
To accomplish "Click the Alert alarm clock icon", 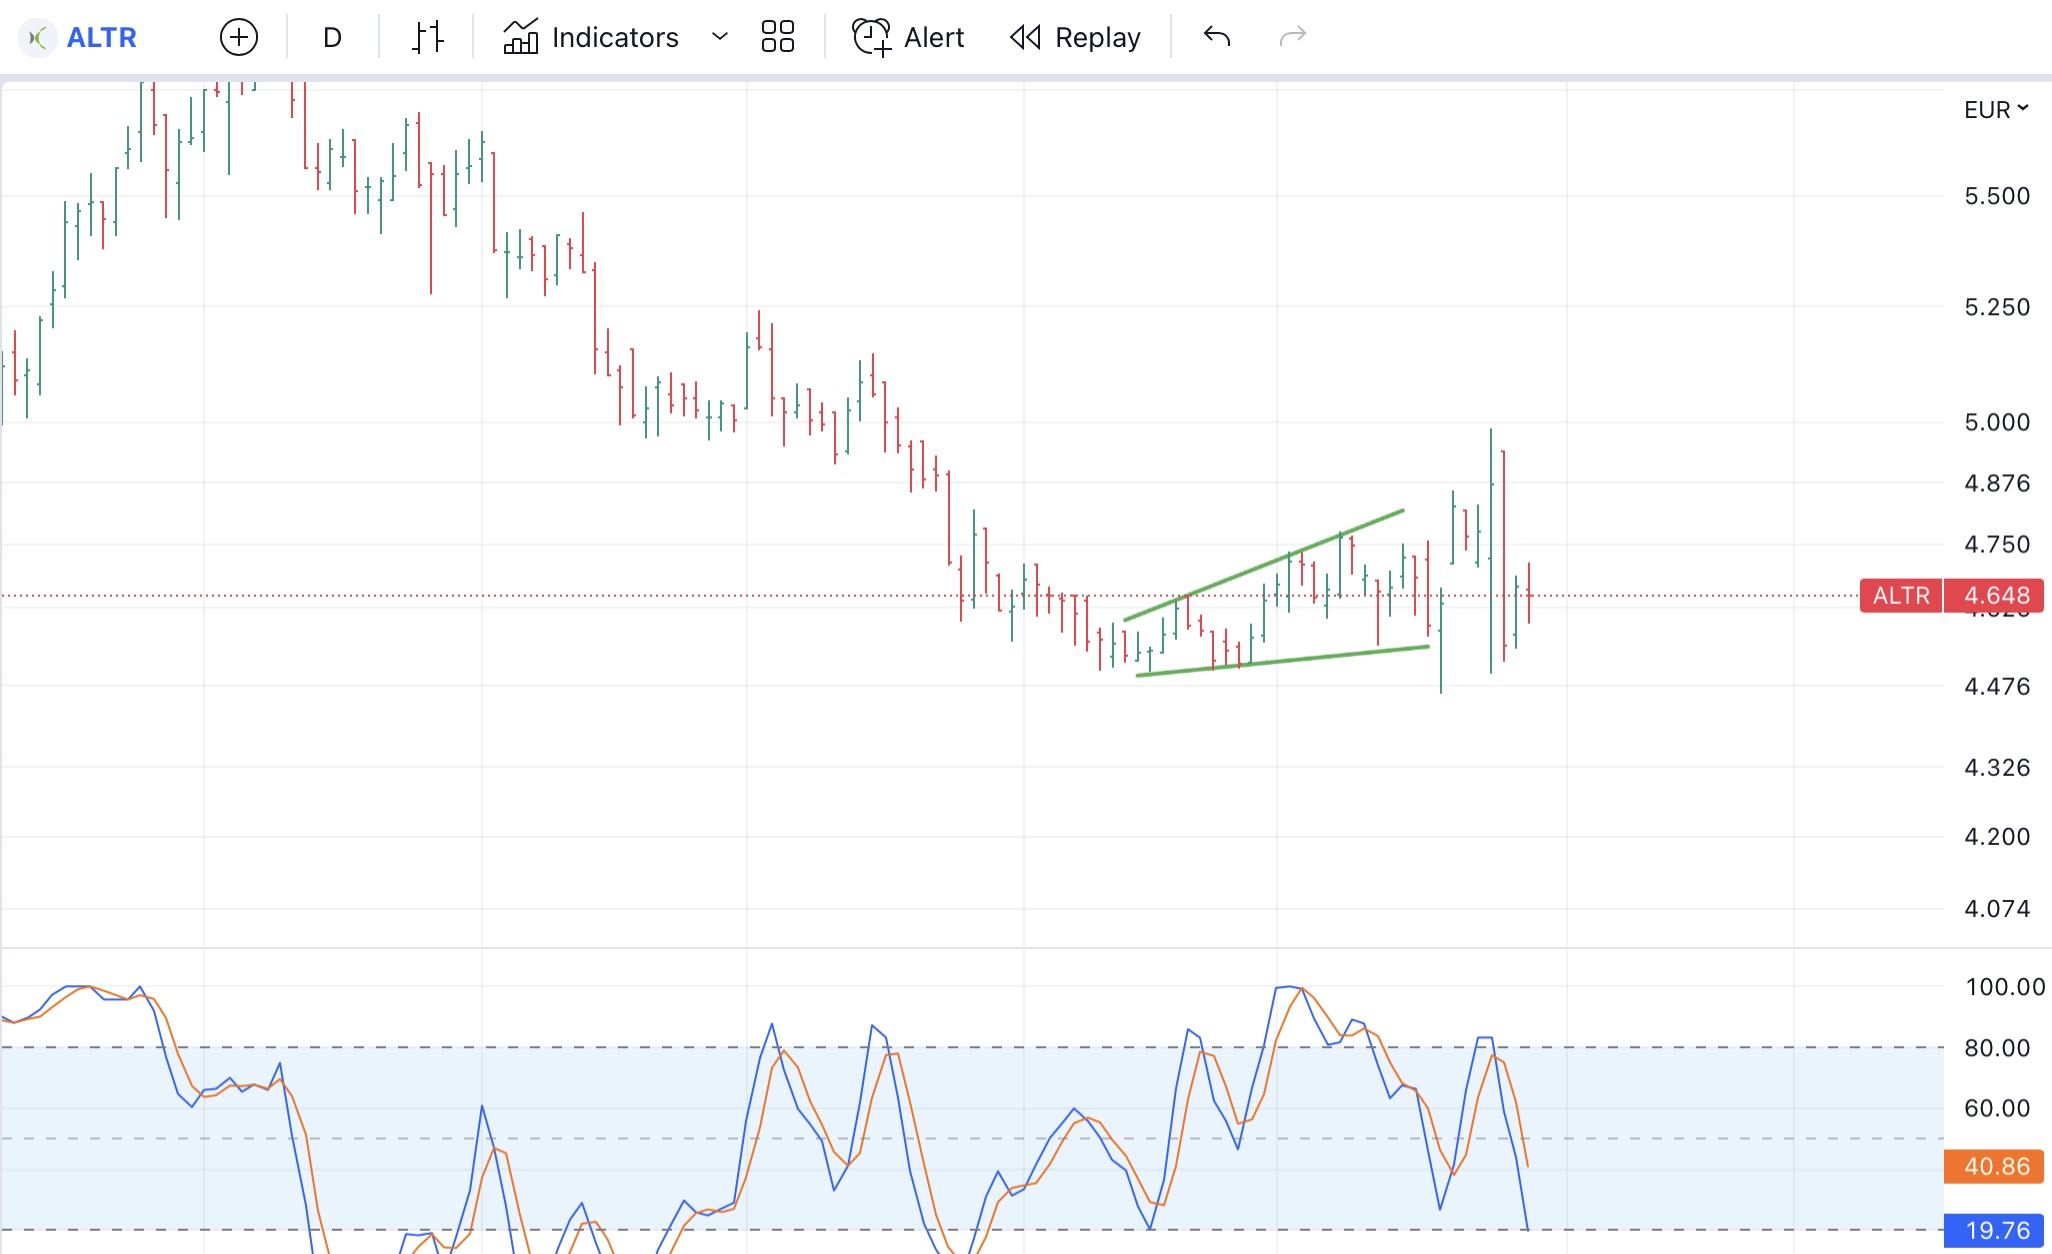I will 871,38.
